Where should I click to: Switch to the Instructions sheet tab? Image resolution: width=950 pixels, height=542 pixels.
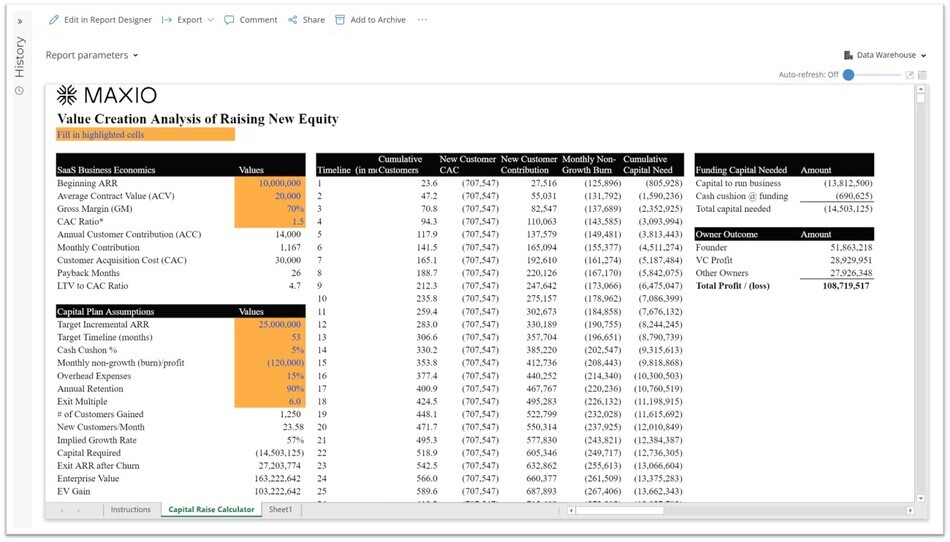tap(130, 510)
